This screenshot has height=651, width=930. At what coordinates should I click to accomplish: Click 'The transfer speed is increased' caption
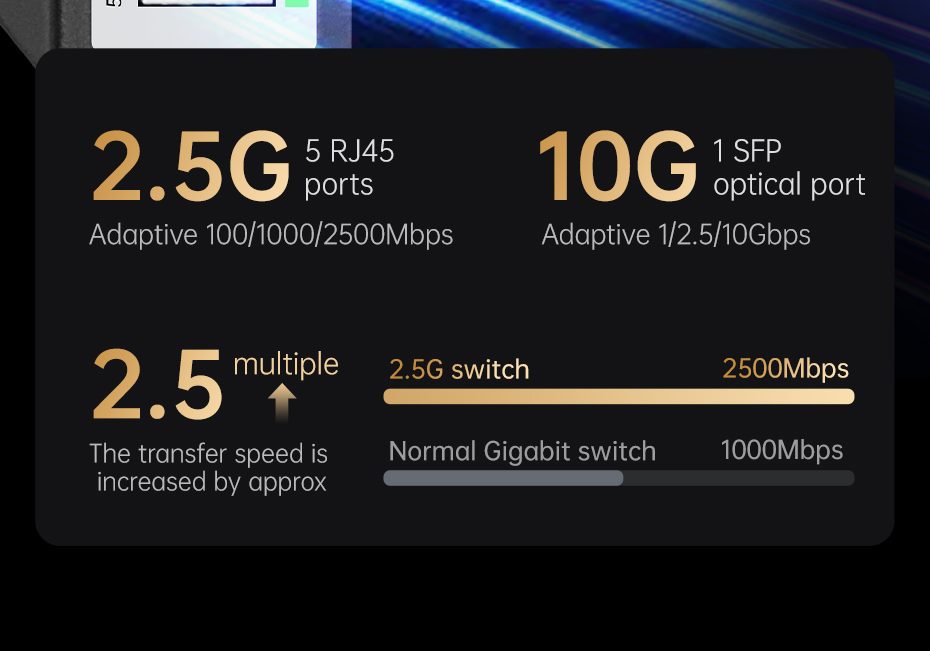(x=209, y=468)
